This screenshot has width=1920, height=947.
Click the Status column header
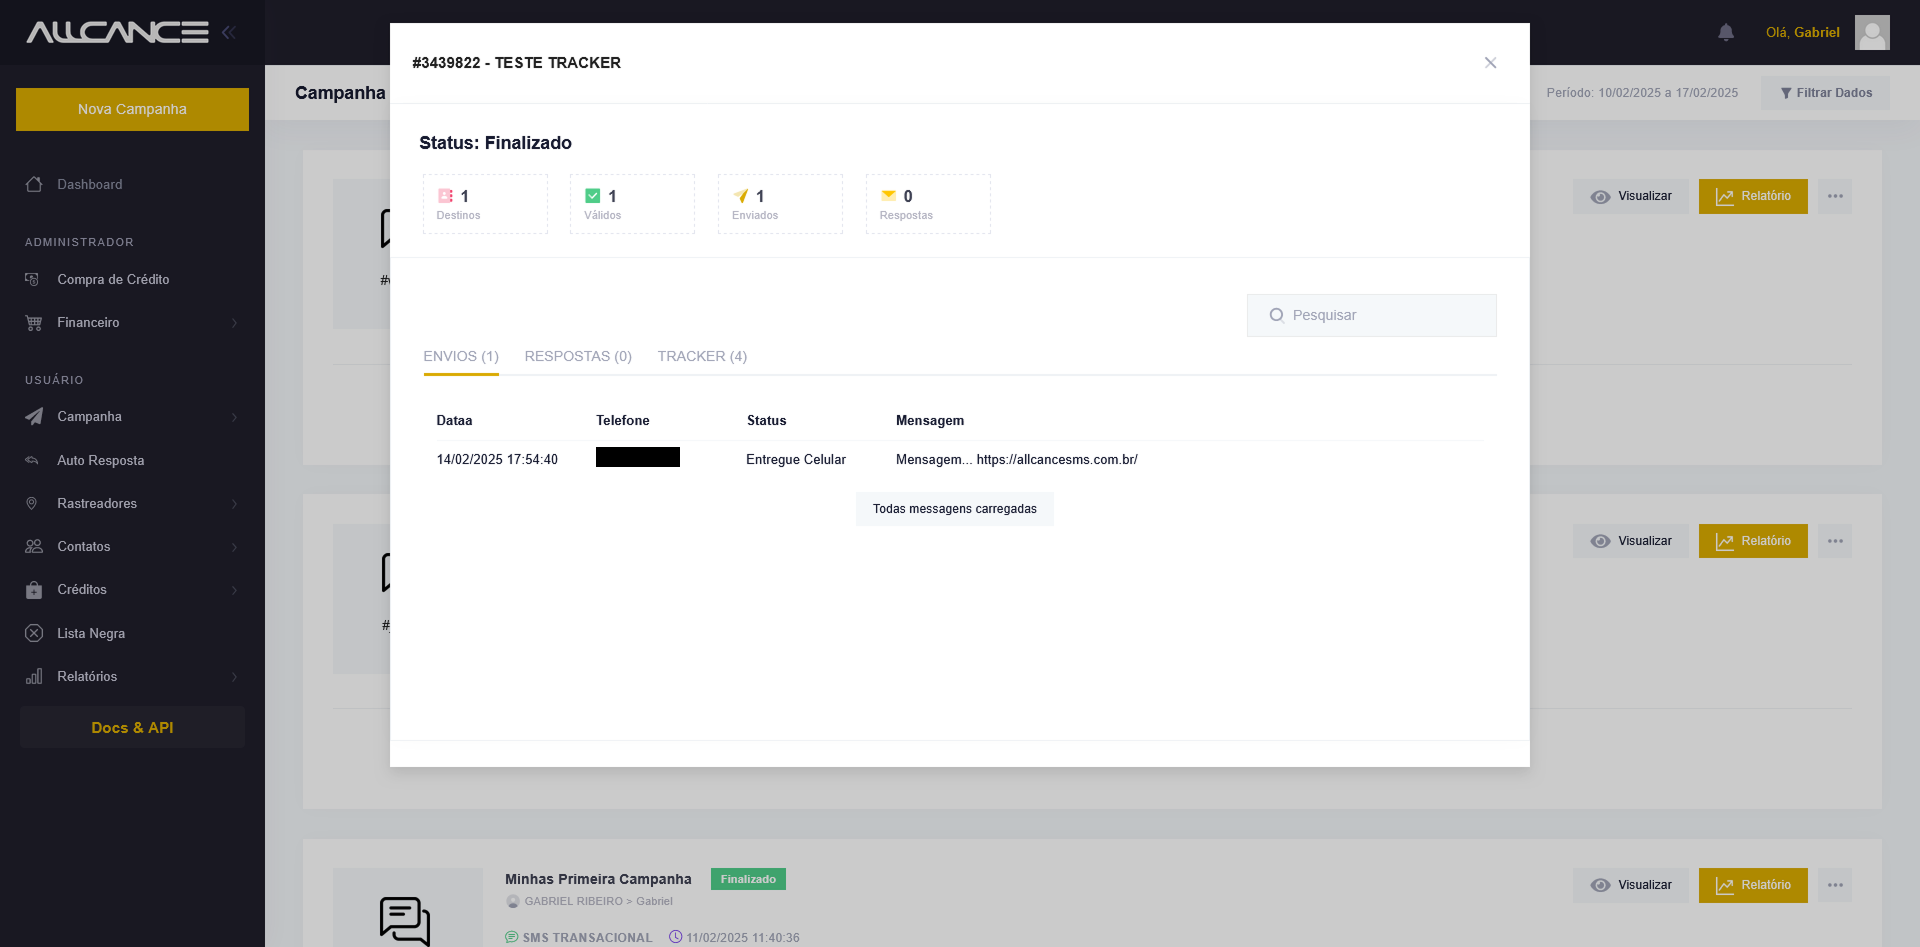(767, 420)
